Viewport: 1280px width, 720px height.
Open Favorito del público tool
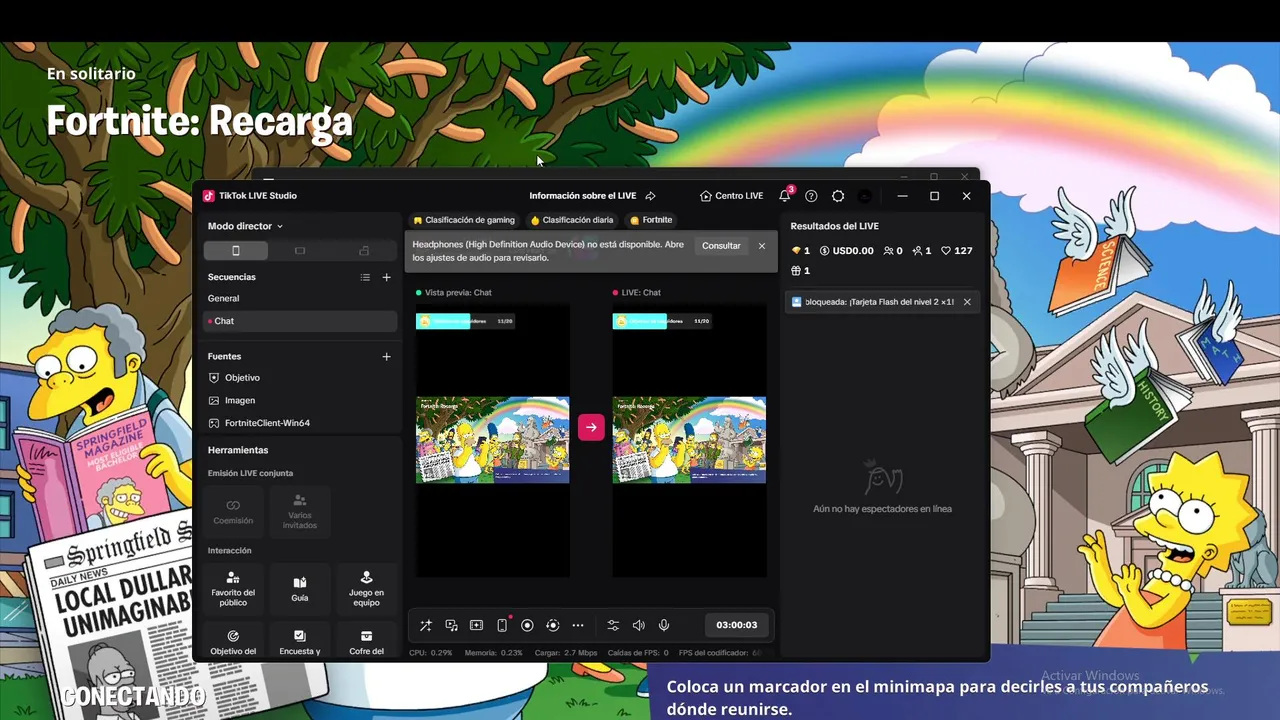[233, 589]
